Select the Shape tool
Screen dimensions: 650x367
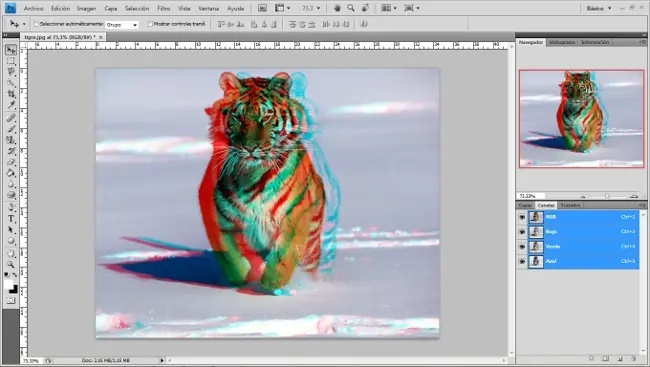11,241
